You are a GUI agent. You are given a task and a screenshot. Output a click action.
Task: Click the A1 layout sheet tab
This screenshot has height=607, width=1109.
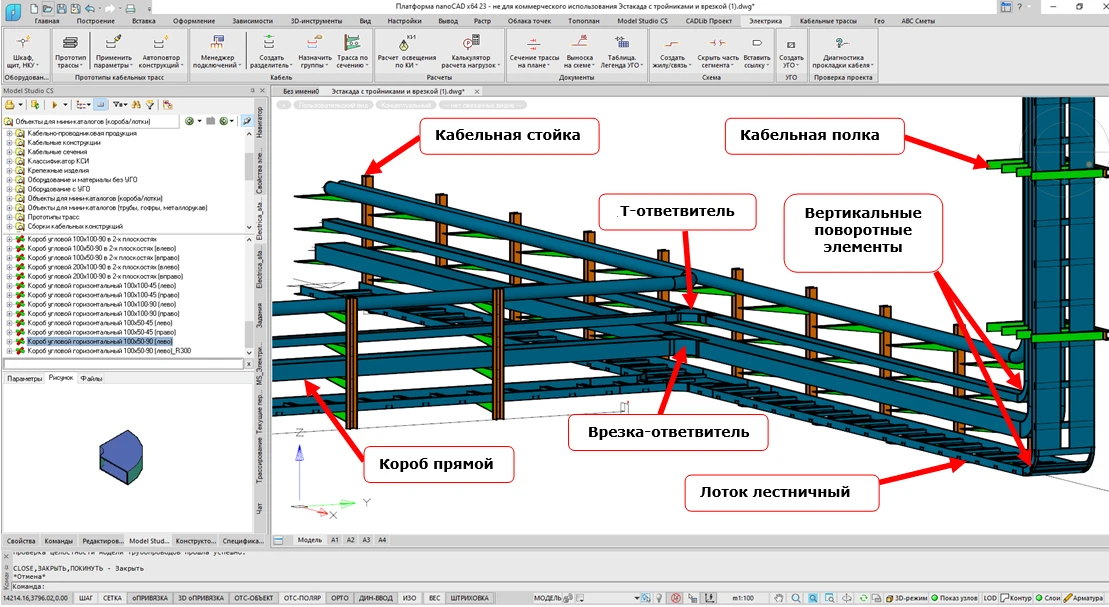tap(335, 540)
